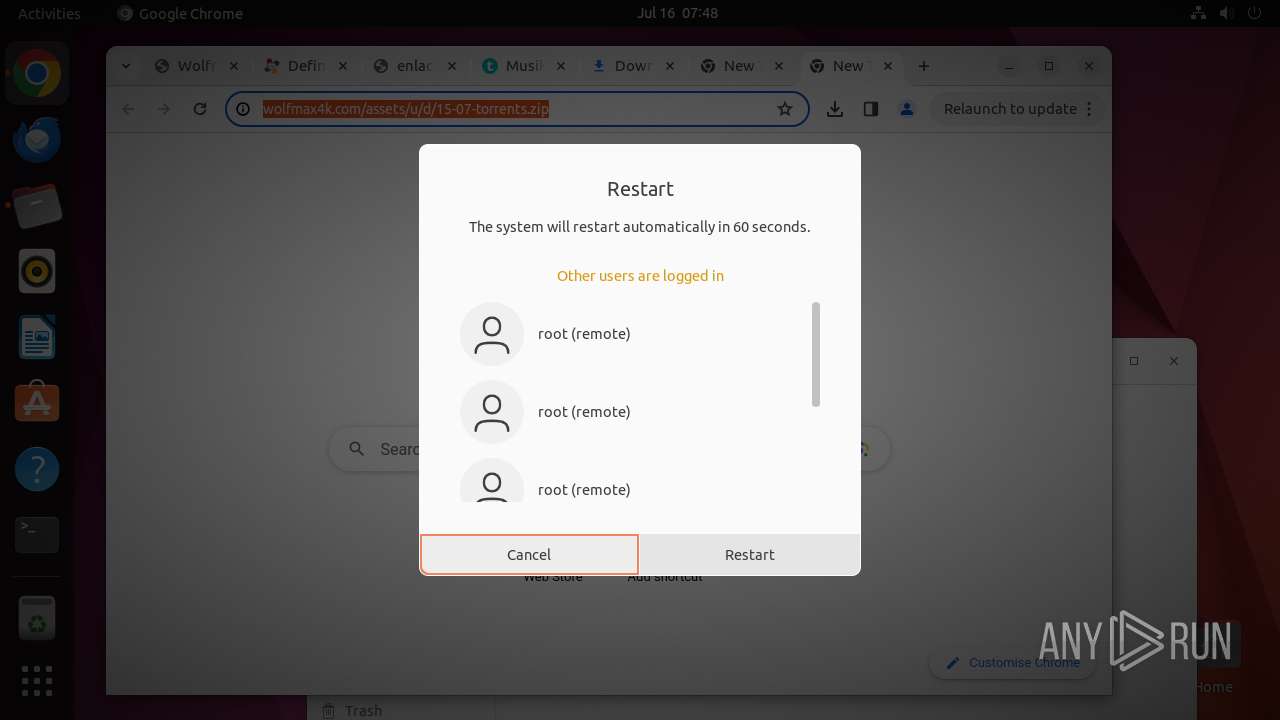Switch to the enlac tab
Image resolution: width=1280 pixels, height=720 pixels.
tap(414, 66)
